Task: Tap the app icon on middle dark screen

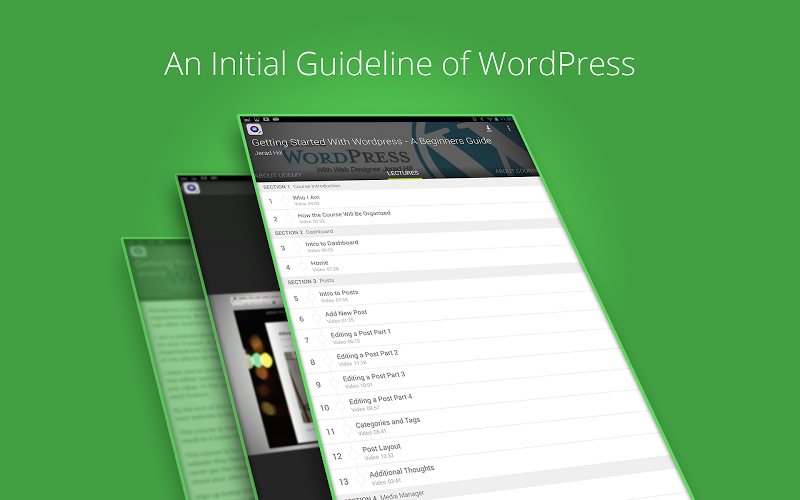Action: coord(191,188)
